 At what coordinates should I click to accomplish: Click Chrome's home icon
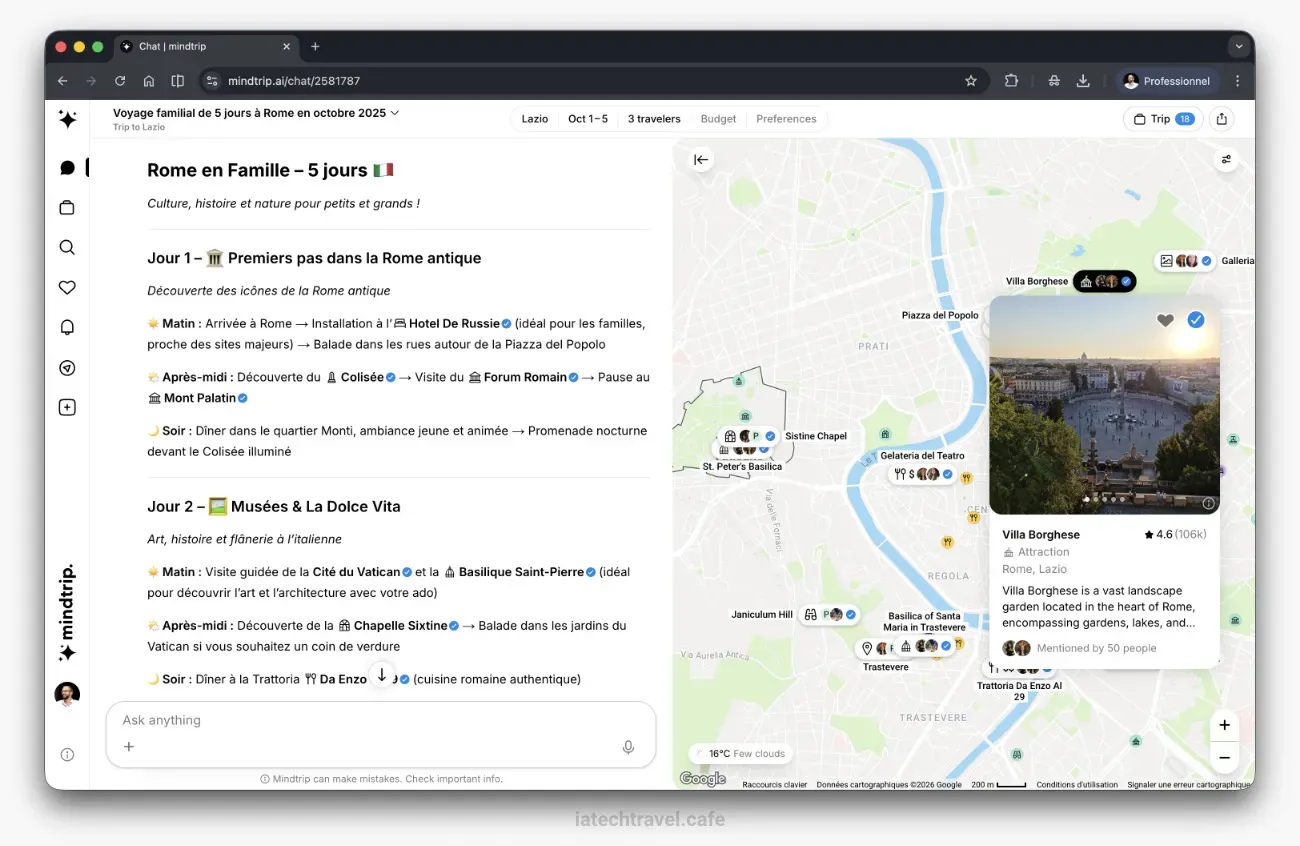(x=149, y=81)
